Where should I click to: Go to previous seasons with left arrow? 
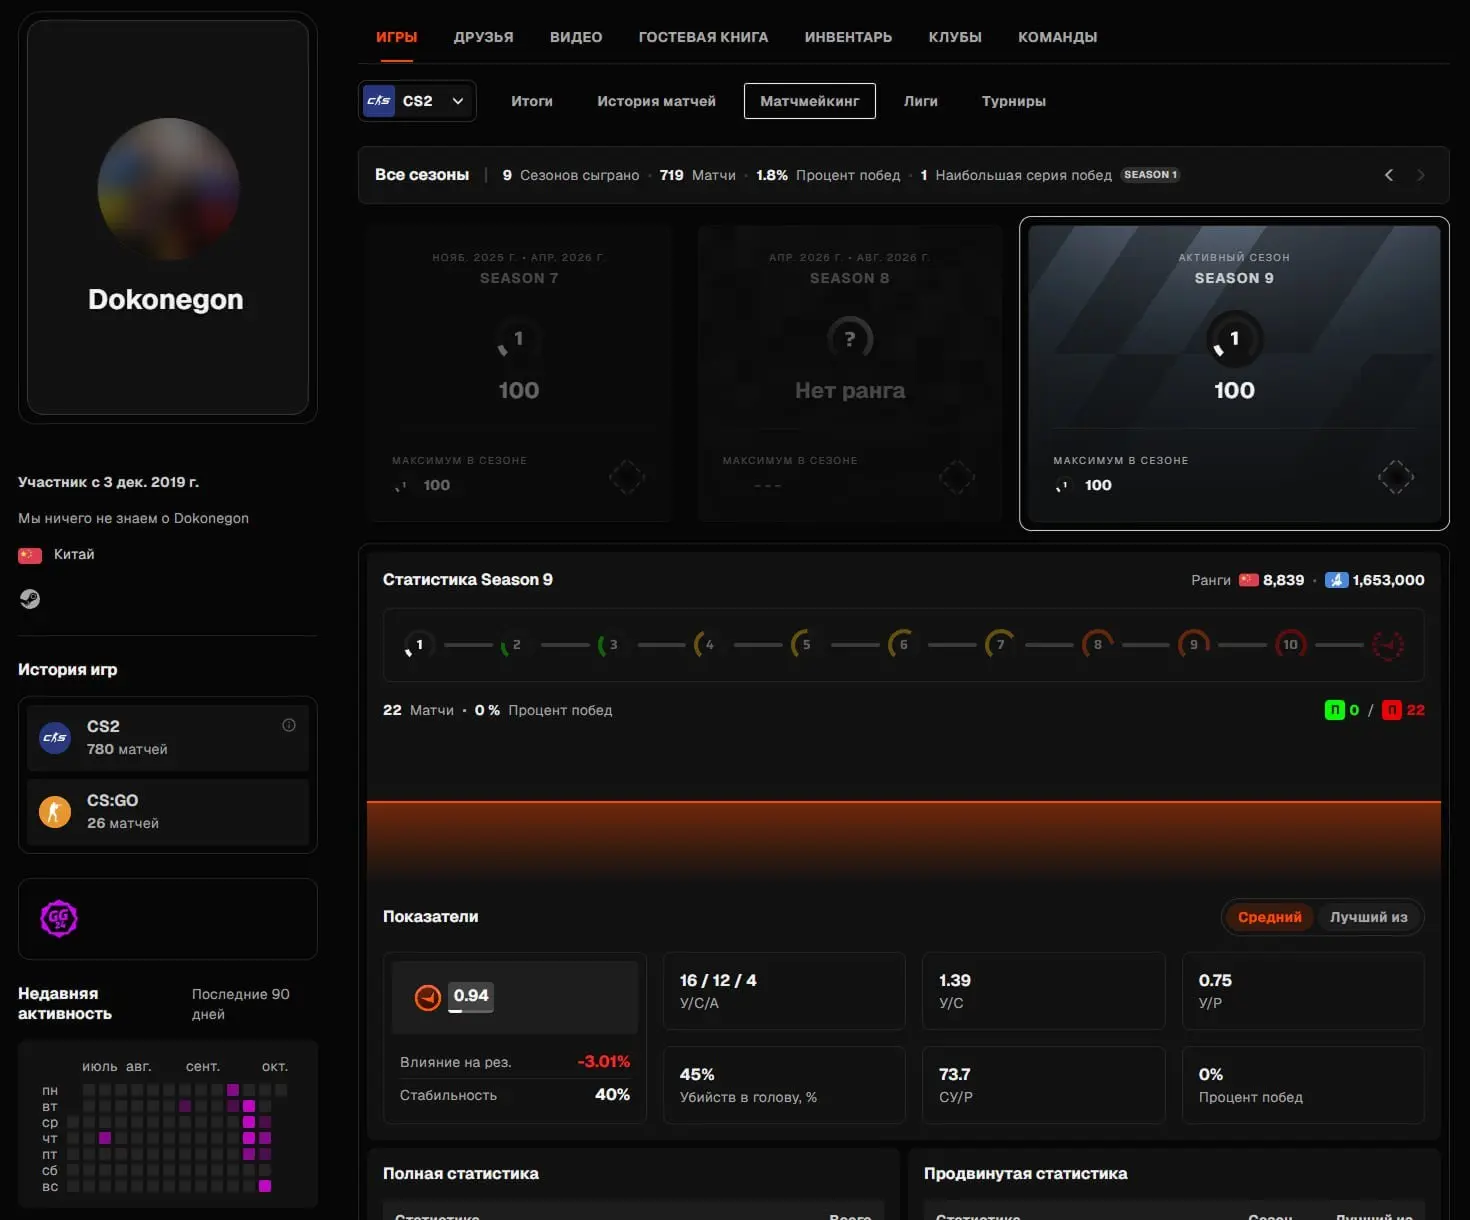[x=1389, y=175]
